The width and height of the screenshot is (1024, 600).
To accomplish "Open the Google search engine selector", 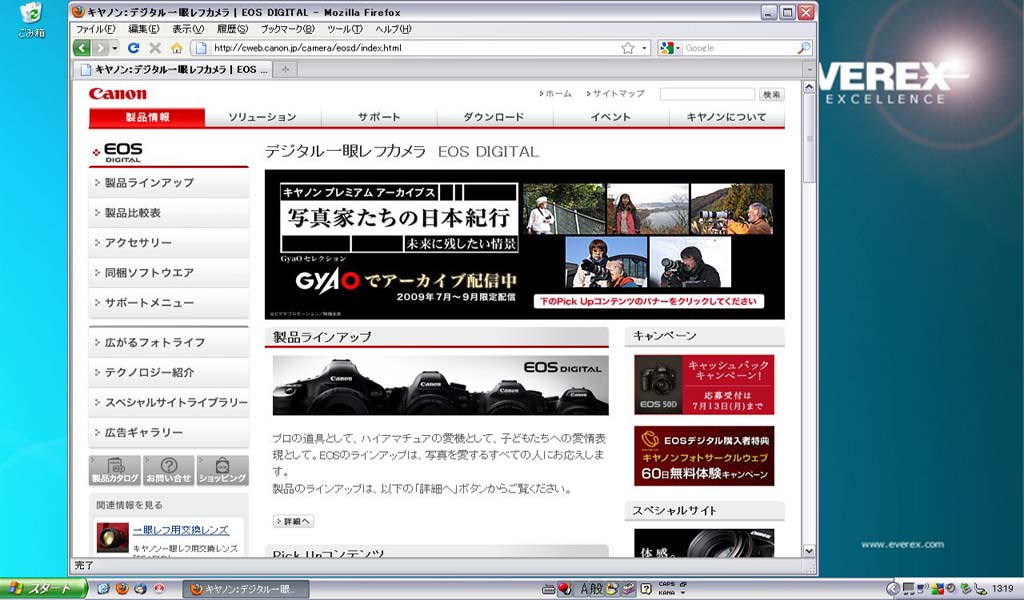I will pyautogui.click(x=669, y=48).
